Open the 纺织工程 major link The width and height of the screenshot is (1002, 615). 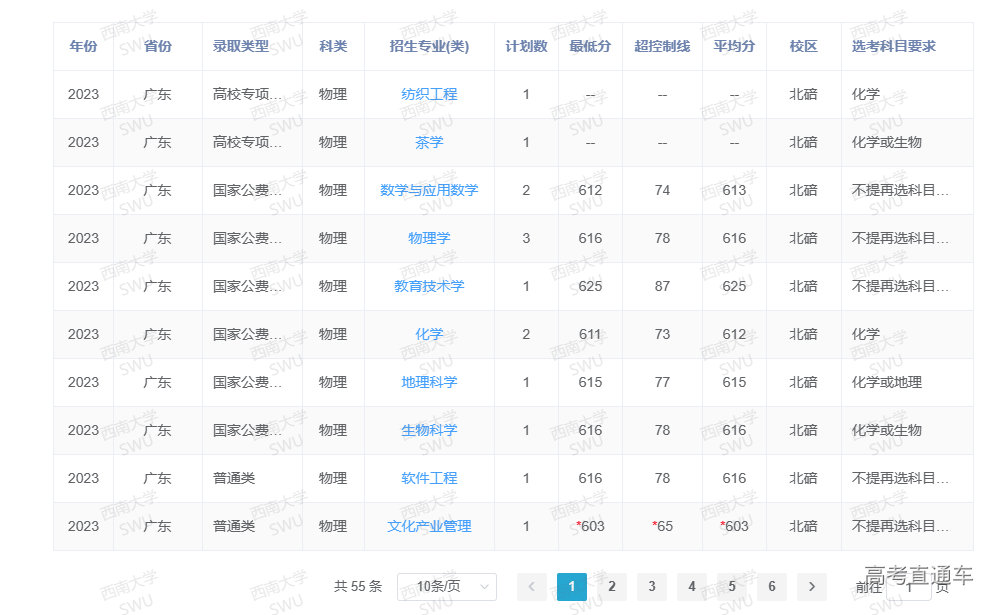coord(429,94)
